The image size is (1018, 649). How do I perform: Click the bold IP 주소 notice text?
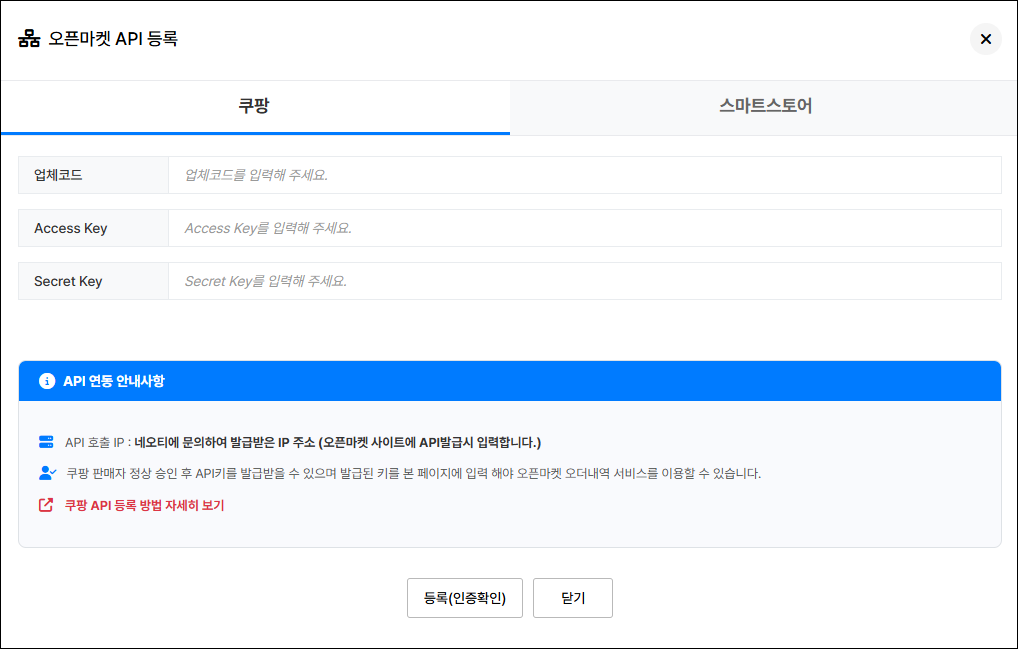pos(337,442)
